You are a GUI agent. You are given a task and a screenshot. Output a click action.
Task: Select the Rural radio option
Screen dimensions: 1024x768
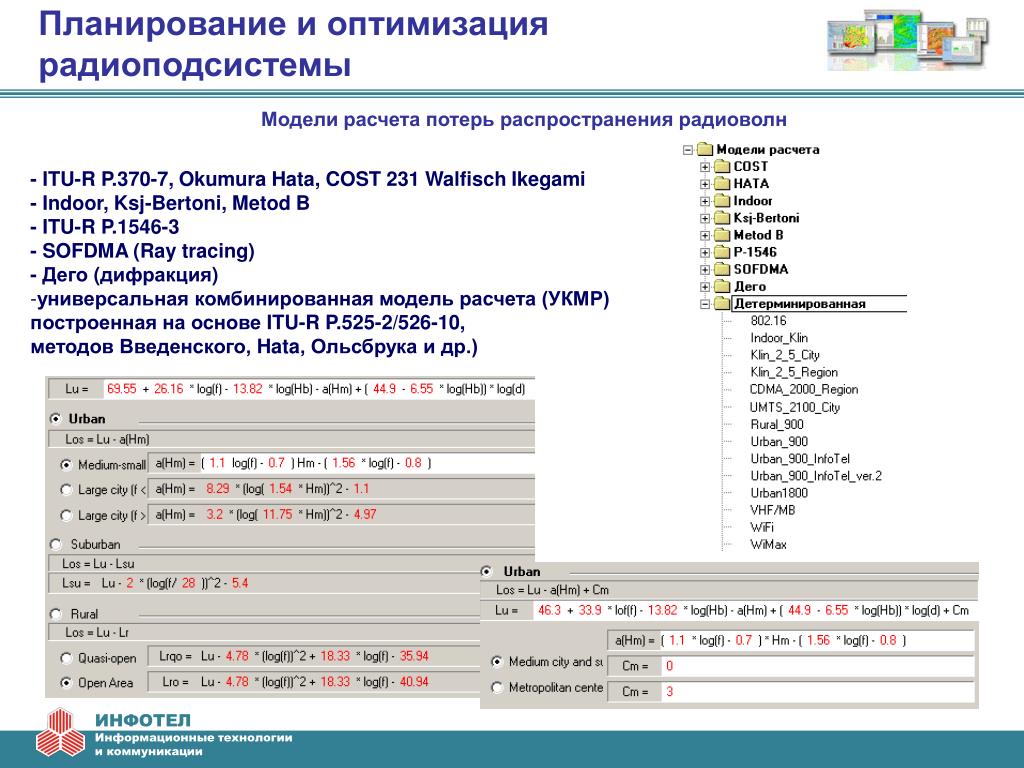tap(56, 614)
